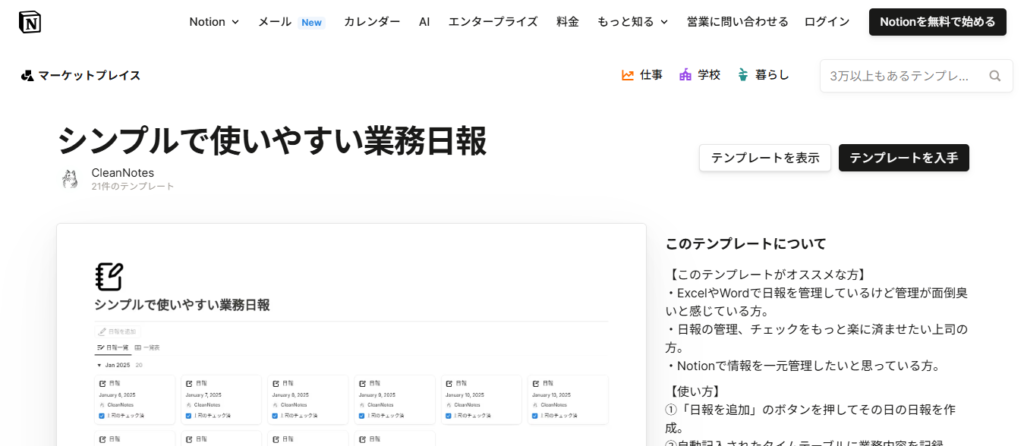Click the January 13, 2025 card icon
The height and width of the screenshot is (446, 1024).
pyautogui.click(x=536, y=383)
